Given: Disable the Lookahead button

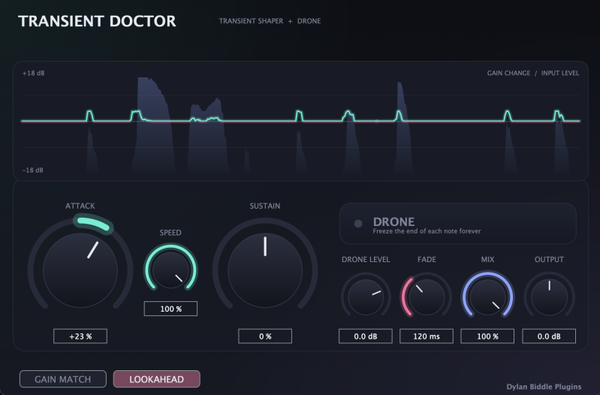Looking at the screenshot, I should coord(157,379).
